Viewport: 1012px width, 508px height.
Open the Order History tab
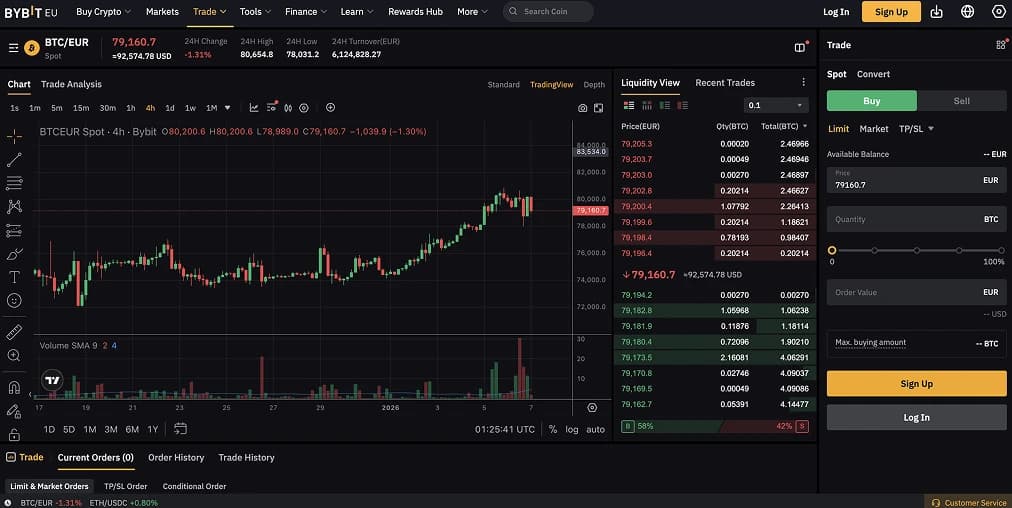[x=176, y=457]
